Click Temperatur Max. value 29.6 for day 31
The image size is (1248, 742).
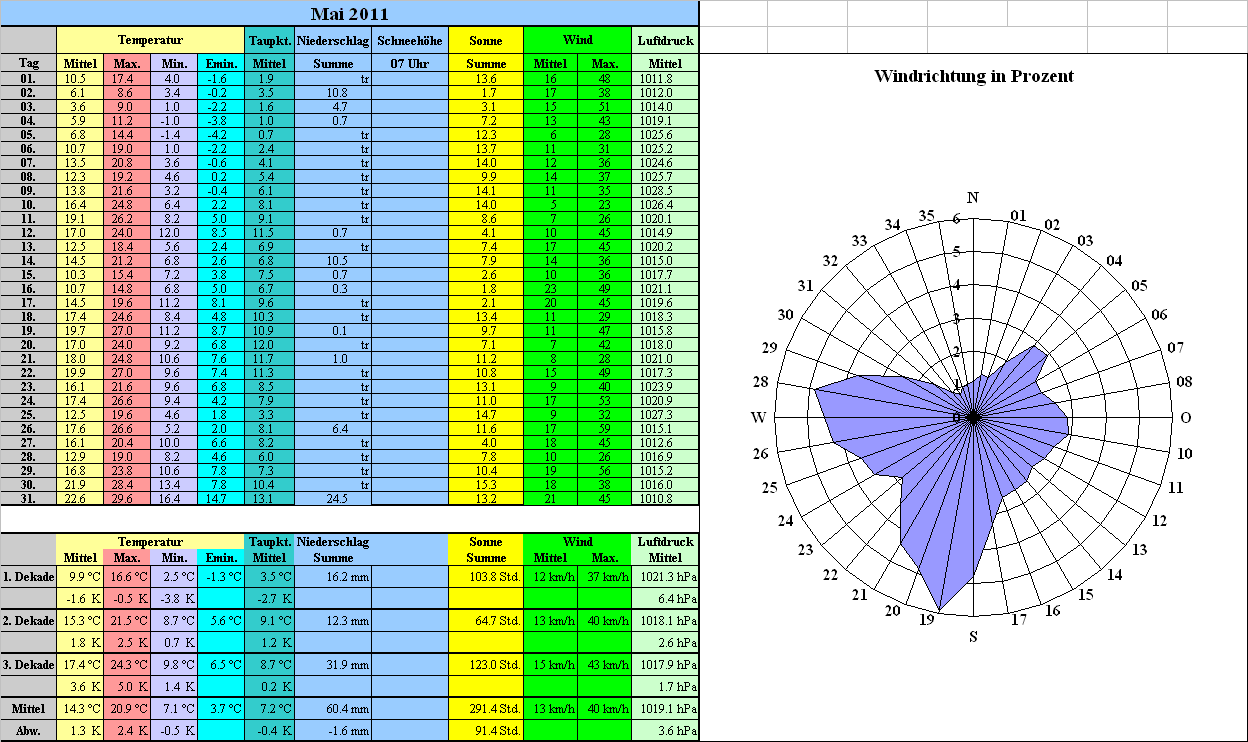tap(127, 498)
